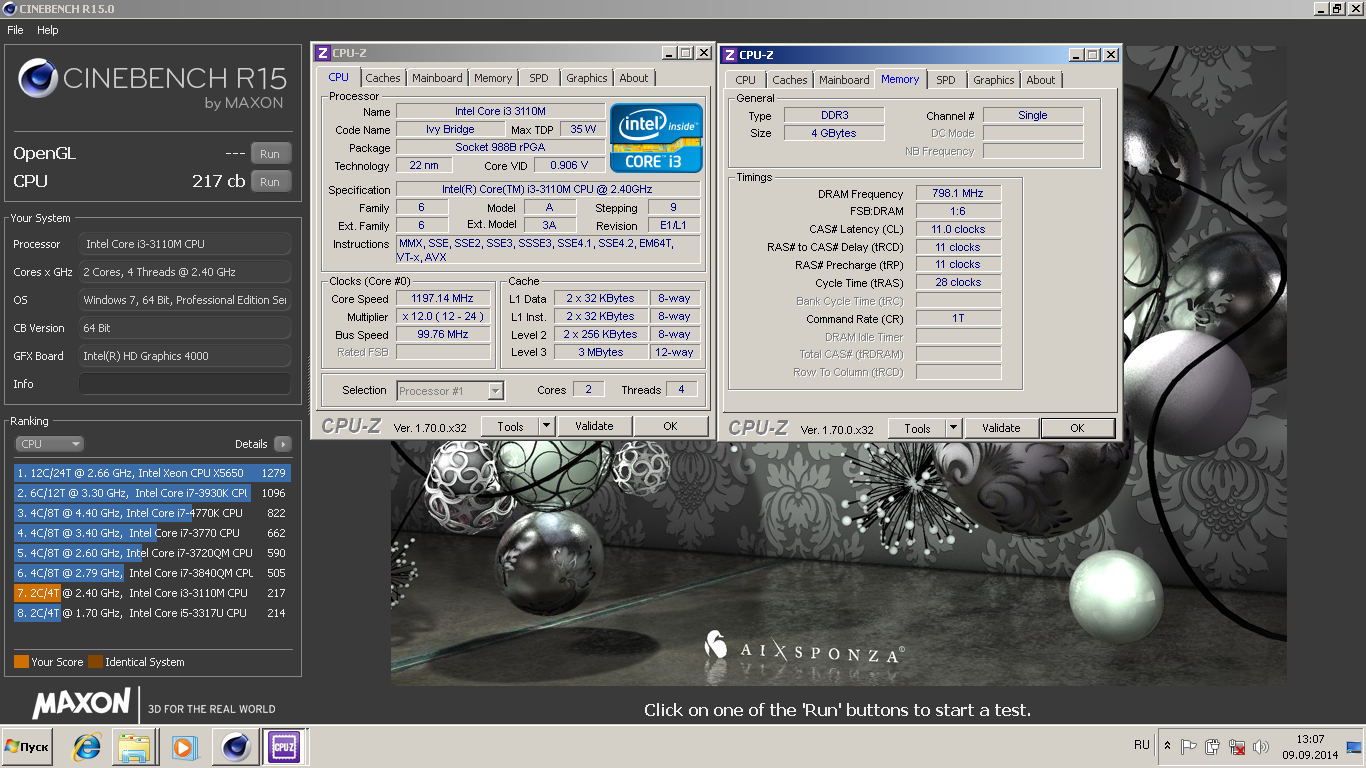Run the OpenGL benchmark
Viewport: 1366px width, 768px height.
[270, 154]
